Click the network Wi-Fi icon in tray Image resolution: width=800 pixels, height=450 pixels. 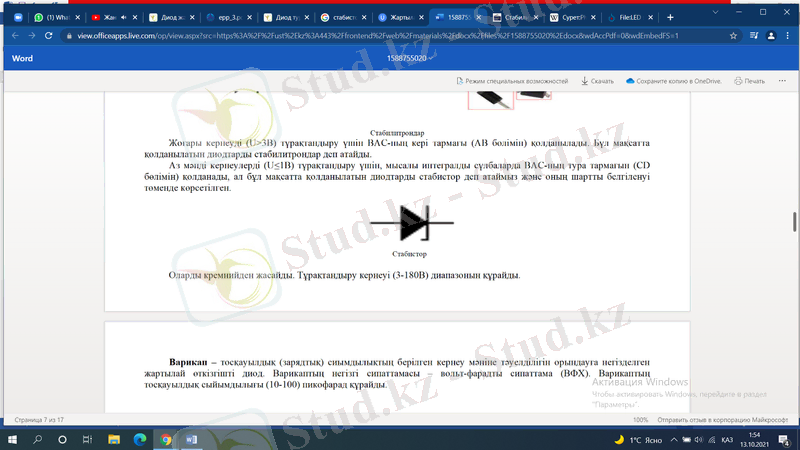click(x=712, y=440)
